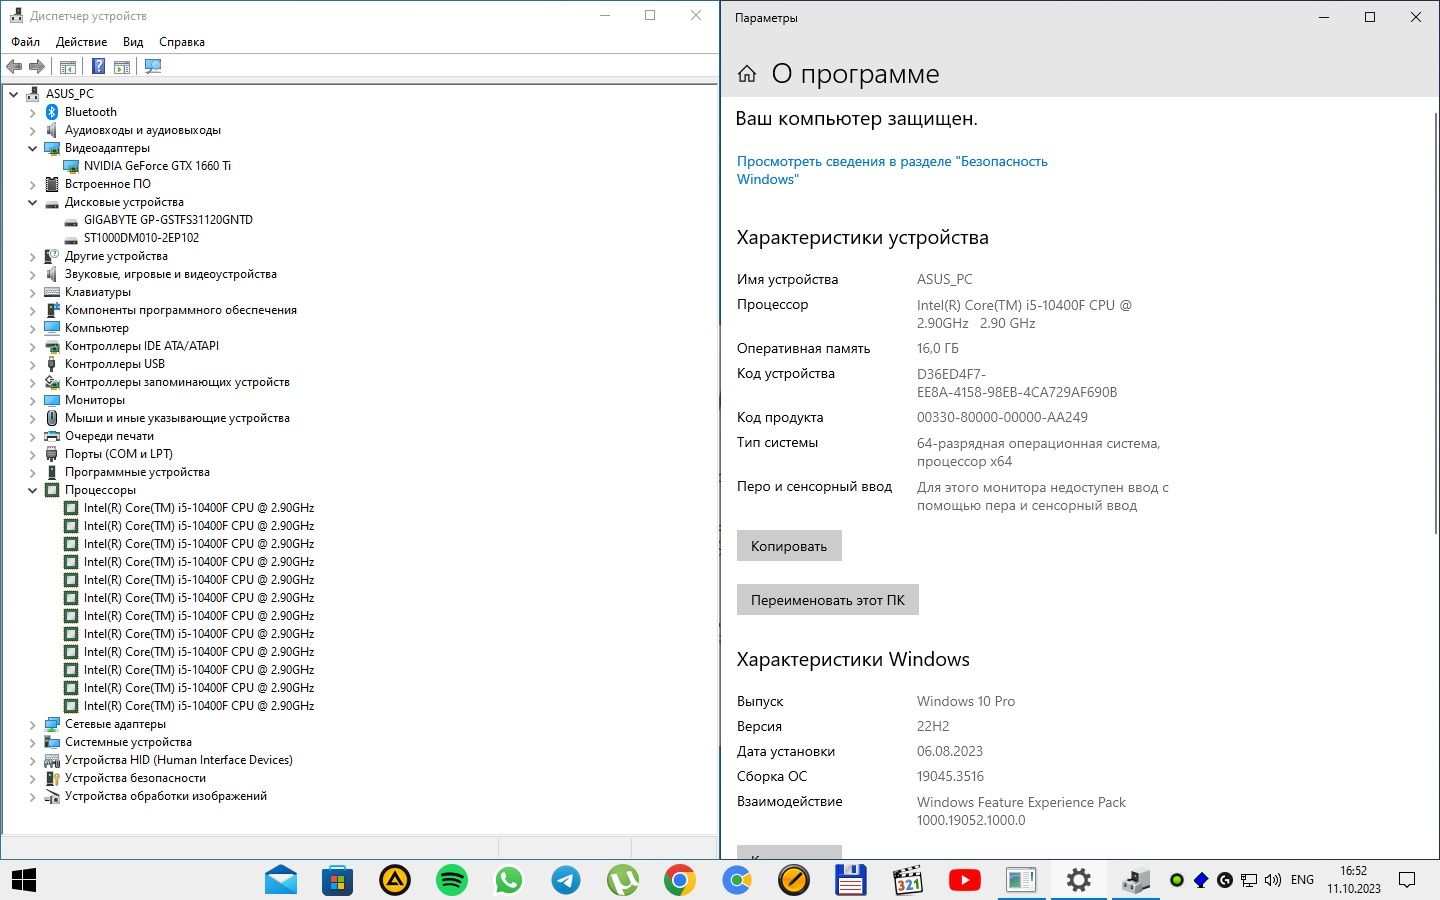Click the home icon in Параметры
This screenshot has width=1440, height=900.
pyautogui.click(x=747, y=74)
